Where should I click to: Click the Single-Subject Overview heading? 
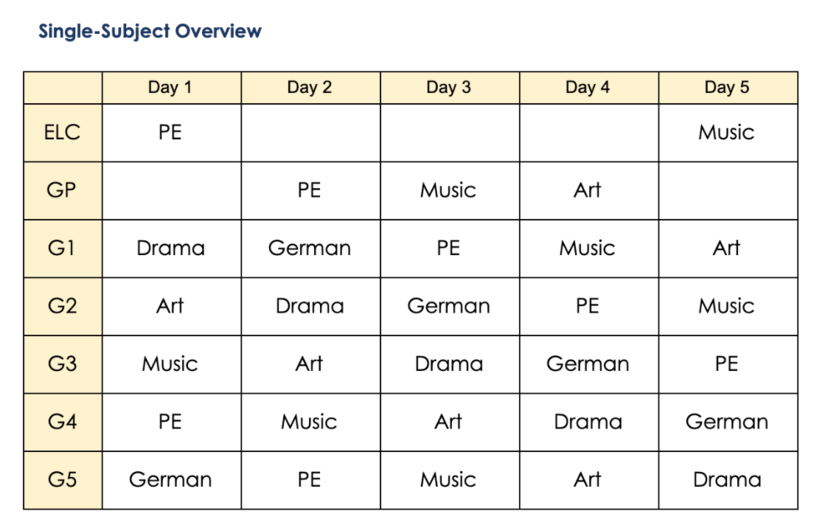pos(150,31)
